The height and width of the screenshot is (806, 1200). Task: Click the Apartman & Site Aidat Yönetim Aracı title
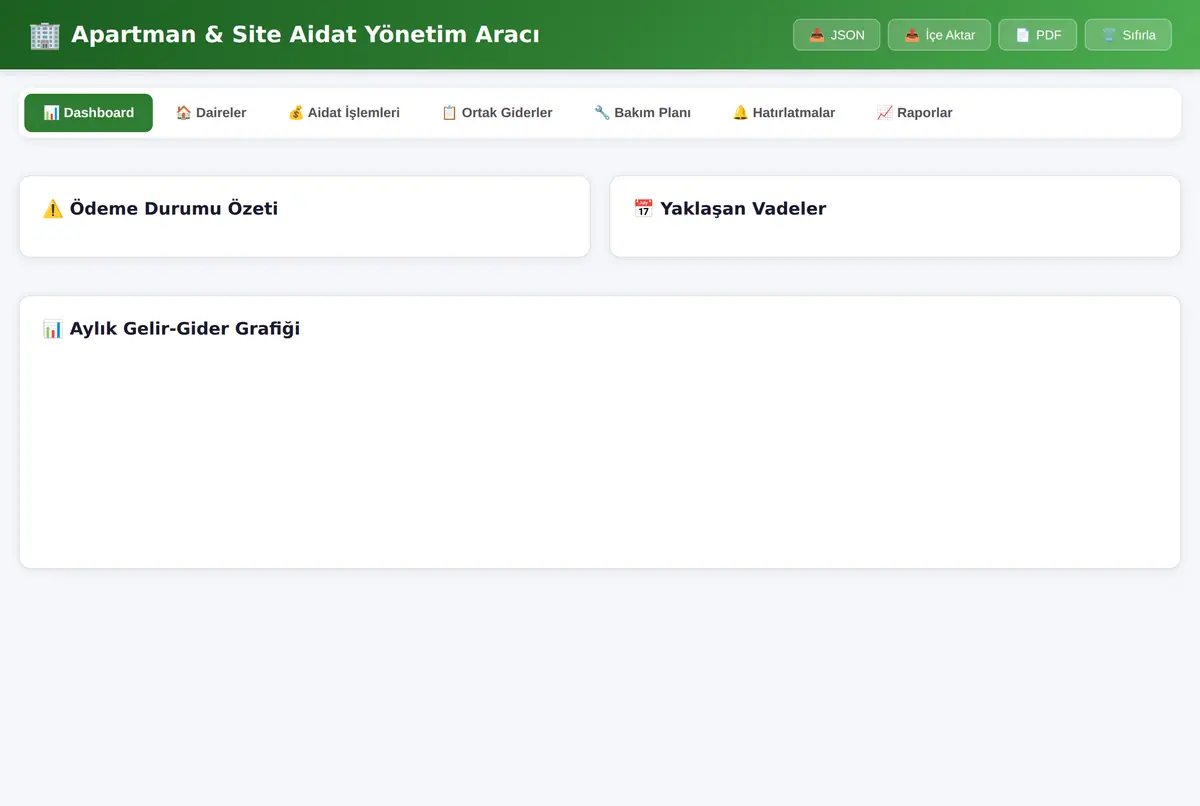point(306,35)
